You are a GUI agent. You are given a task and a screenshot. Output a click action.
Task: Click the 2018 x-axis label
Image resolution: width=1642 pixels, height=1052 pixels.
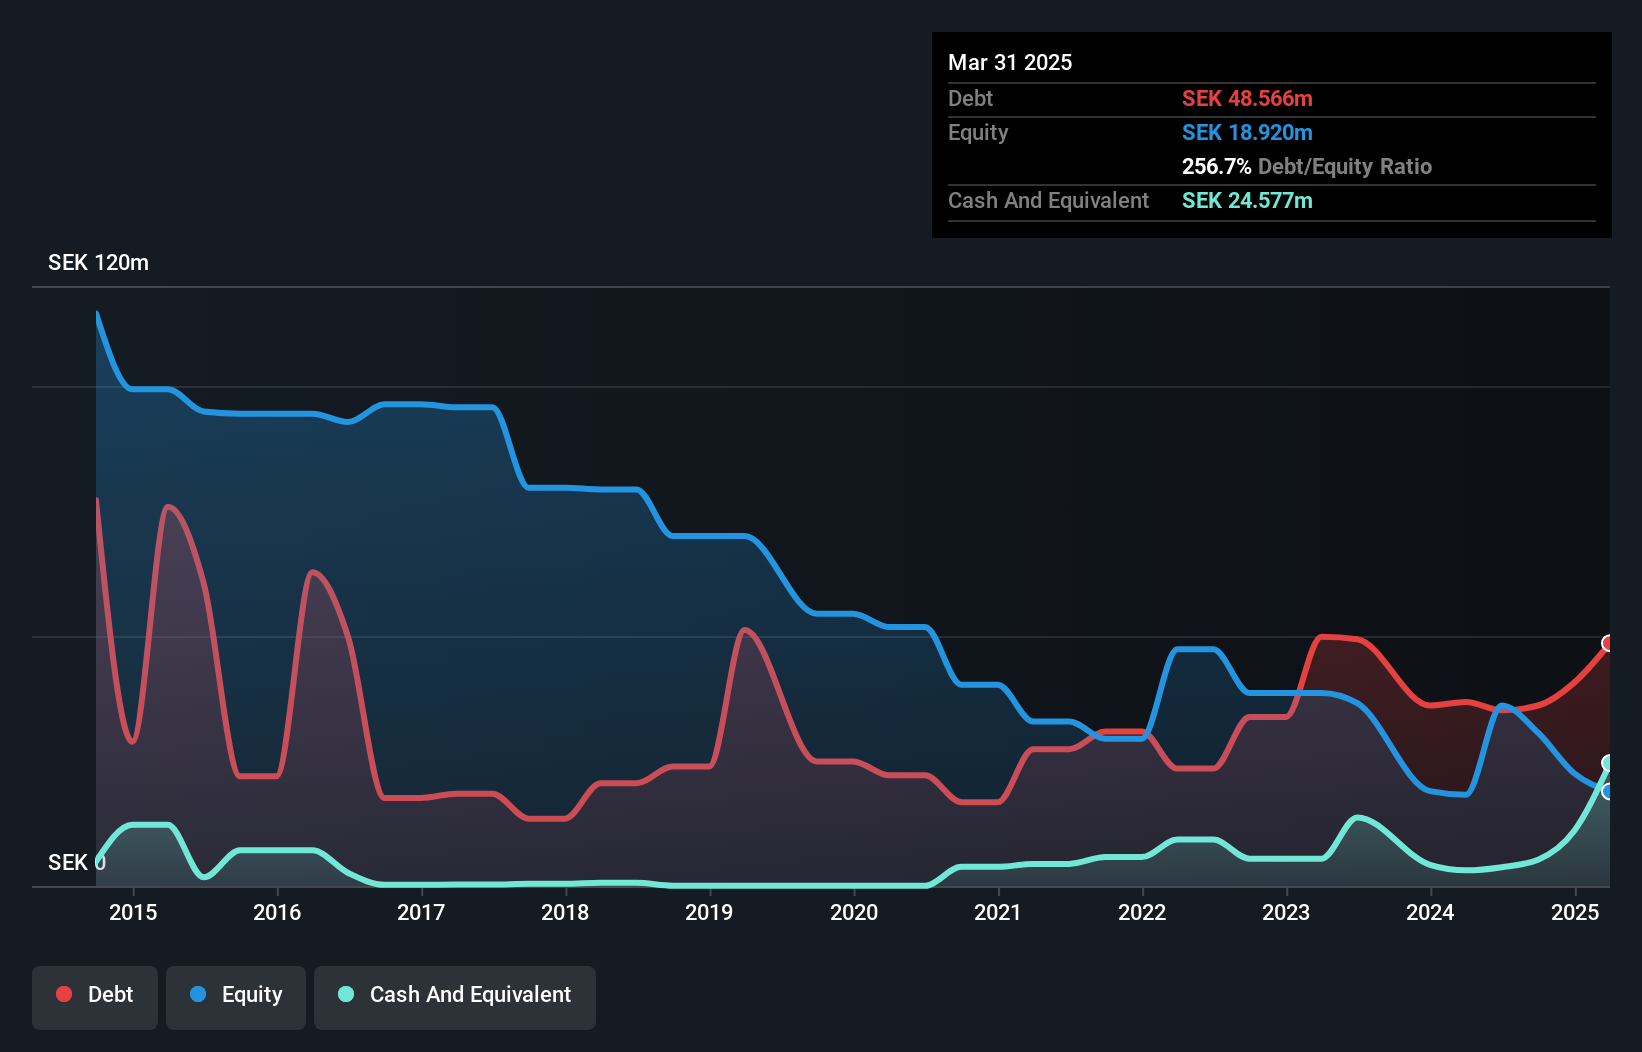pyautogui.click(x=565, y=912)
